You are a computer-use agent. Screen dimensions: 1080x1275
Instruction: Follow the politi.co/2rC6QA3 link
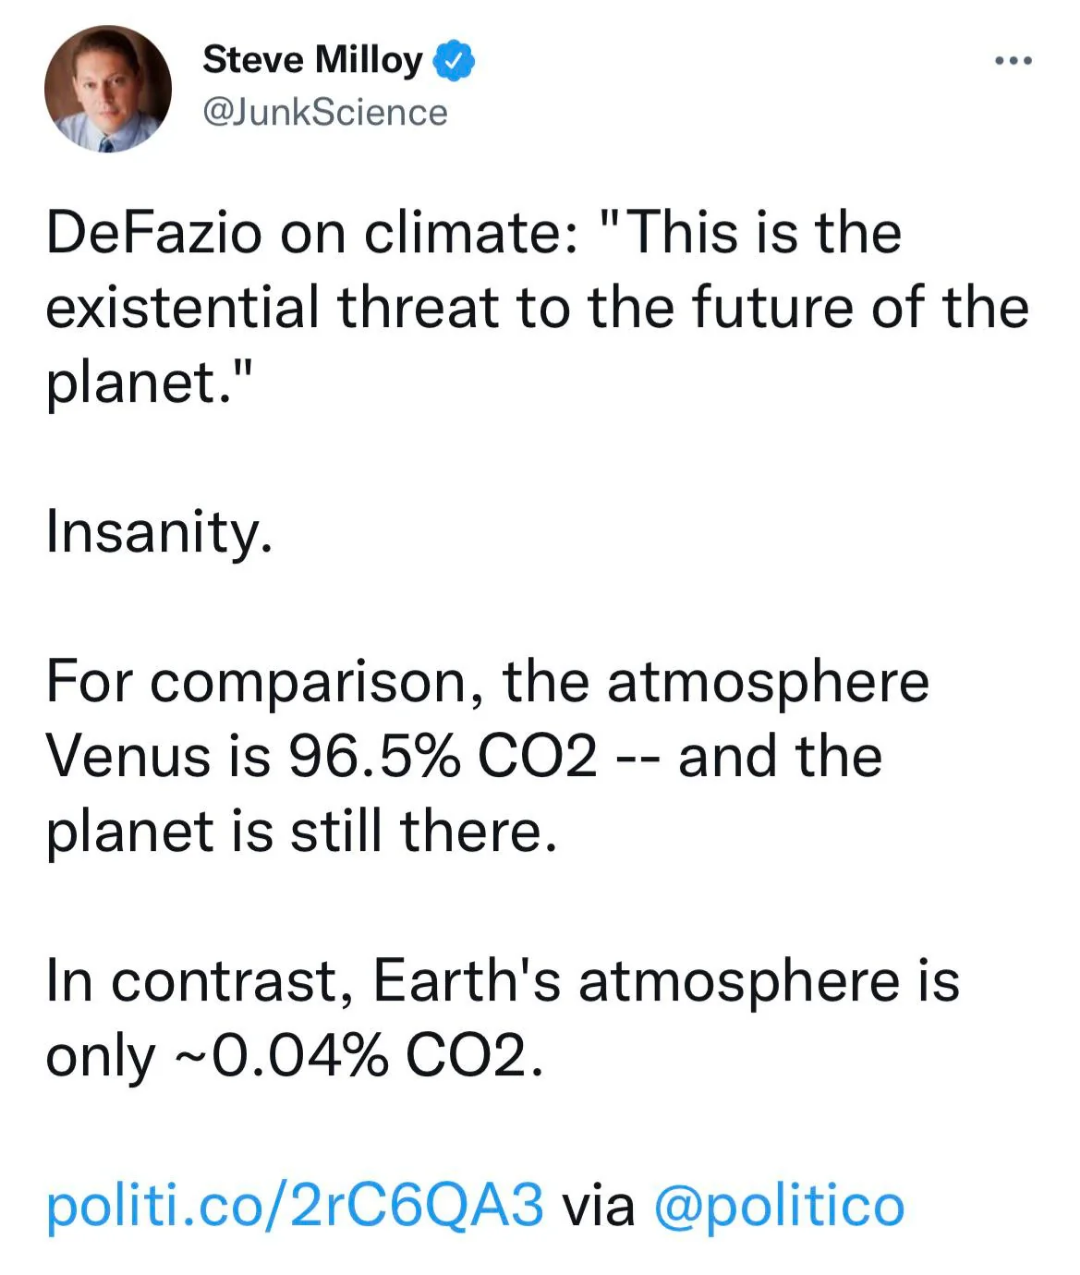[295, 1204]
